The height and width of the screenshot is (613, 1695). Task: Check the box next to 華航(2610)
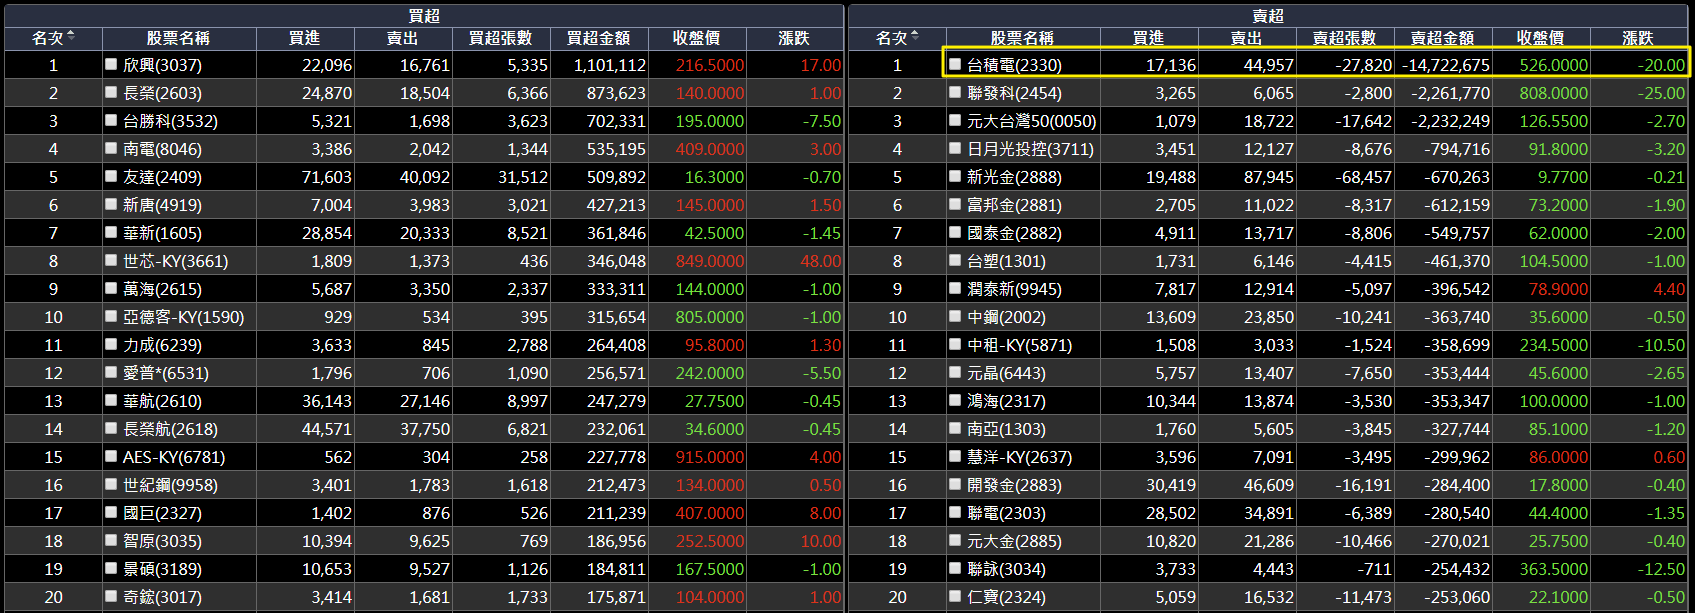pos(111,400)
